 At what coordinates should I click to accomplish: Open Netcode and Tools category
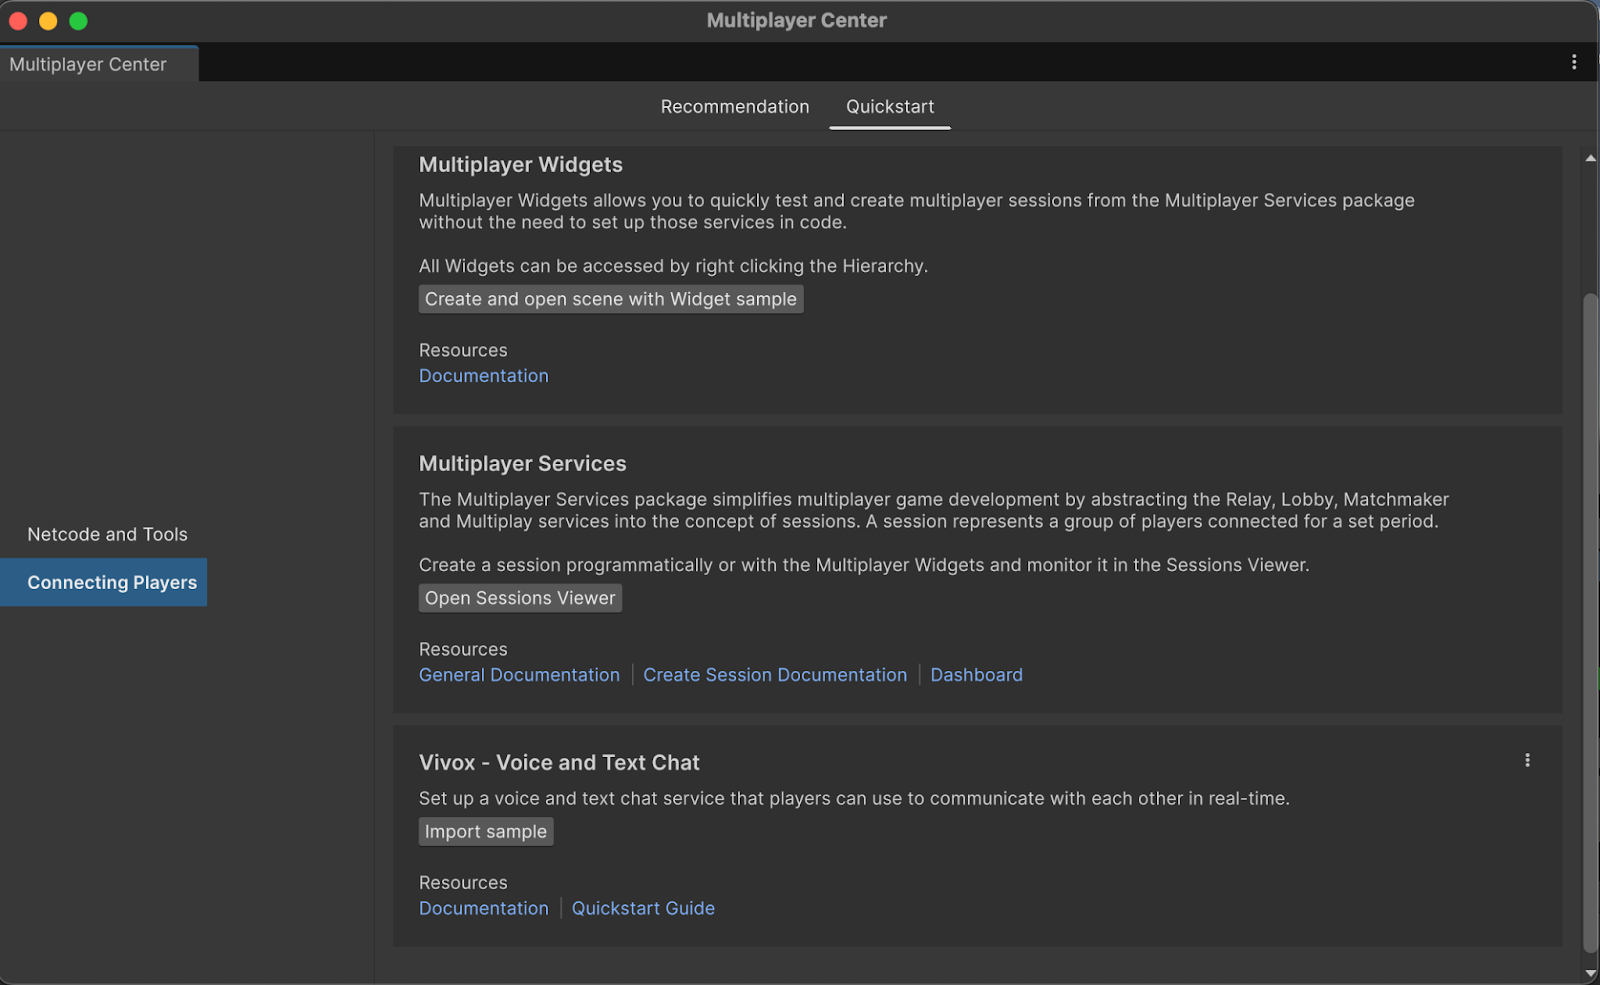[x=107, y=535]
